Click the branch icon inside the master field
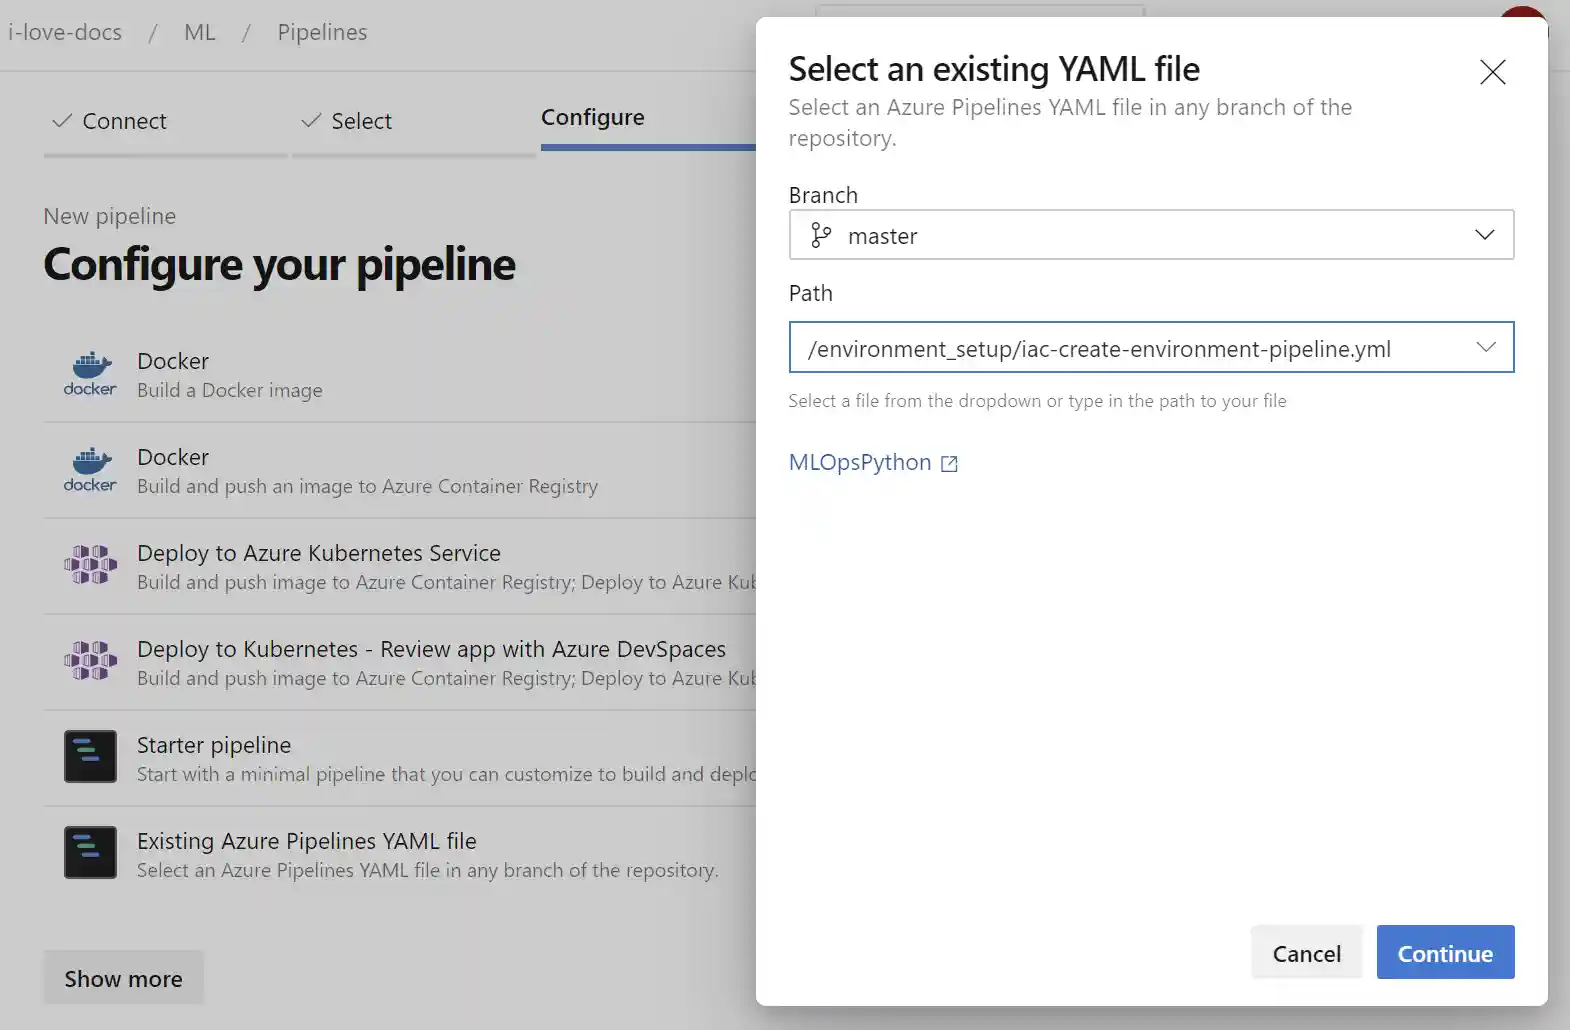 click(821, 235)
